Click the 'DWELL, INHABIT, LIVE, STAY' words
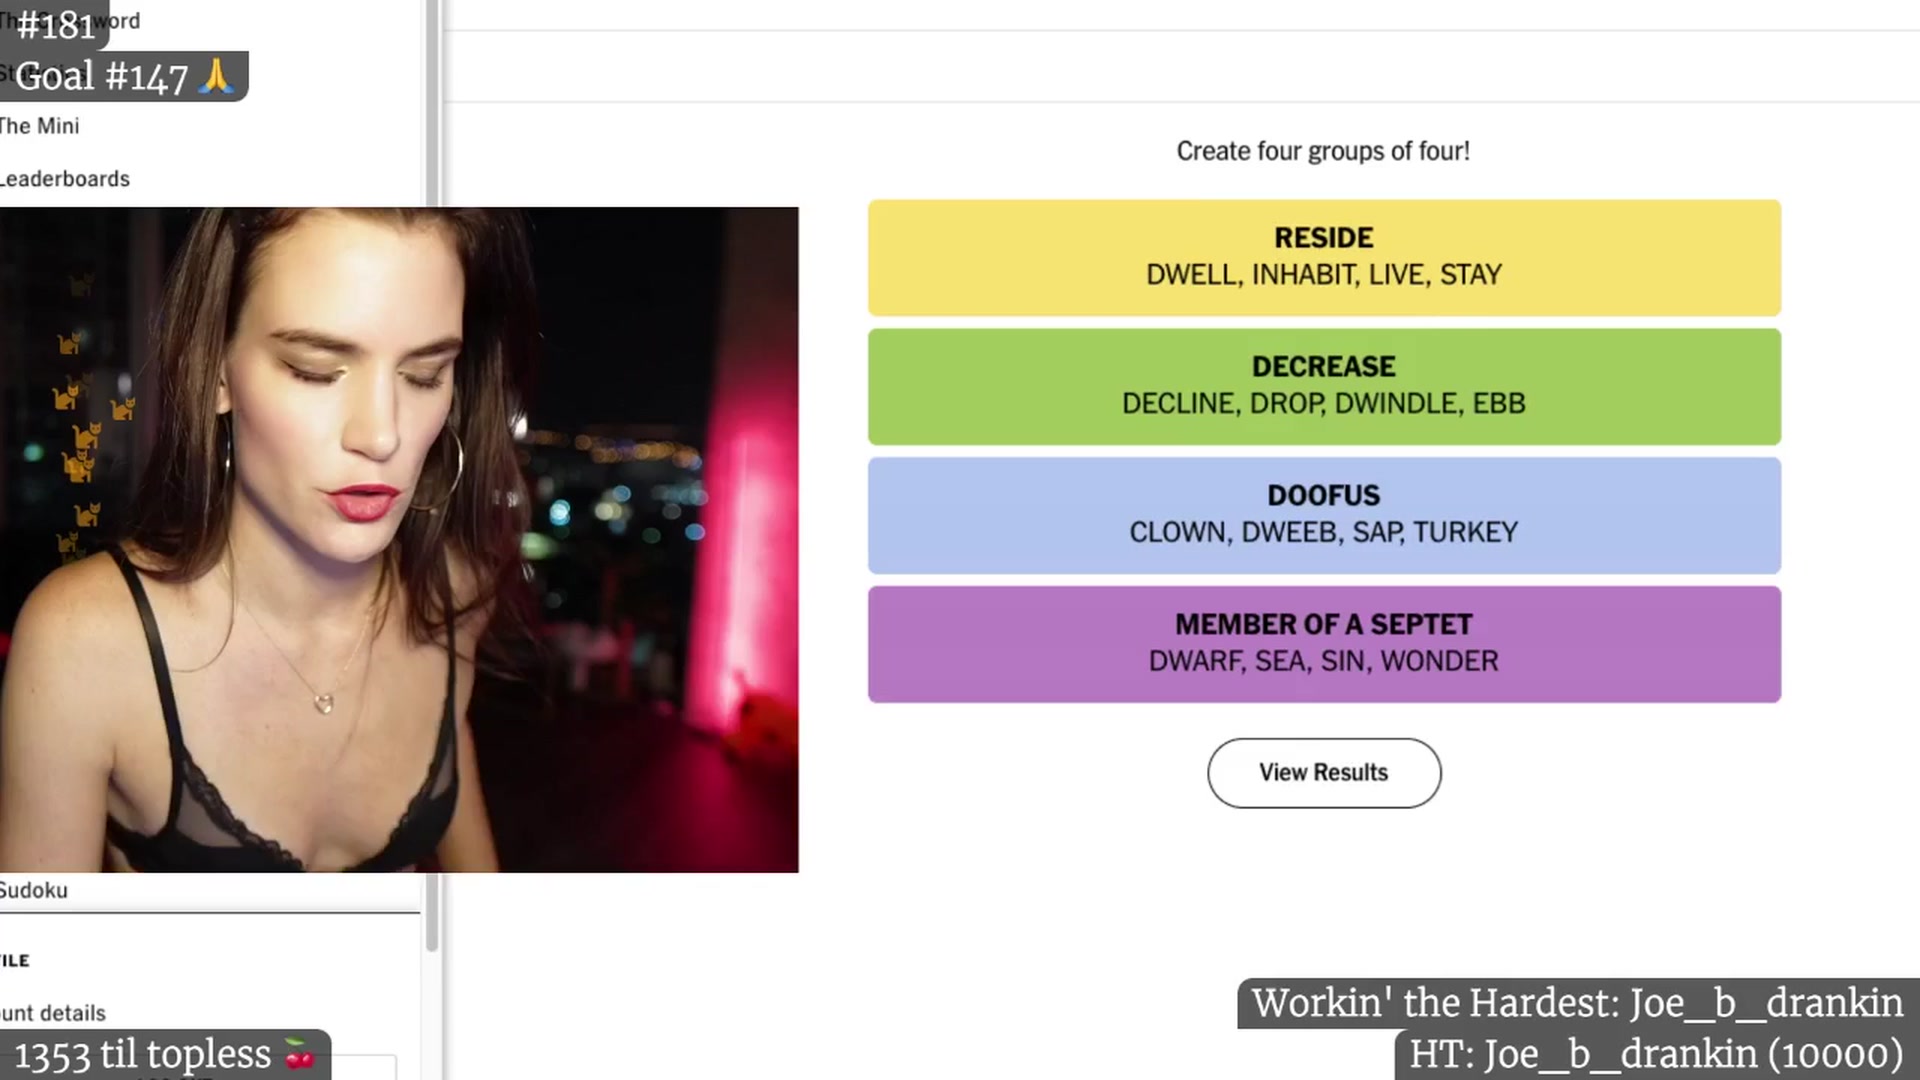Viewport: 1920px width, 1080px height. point(1324,275)
